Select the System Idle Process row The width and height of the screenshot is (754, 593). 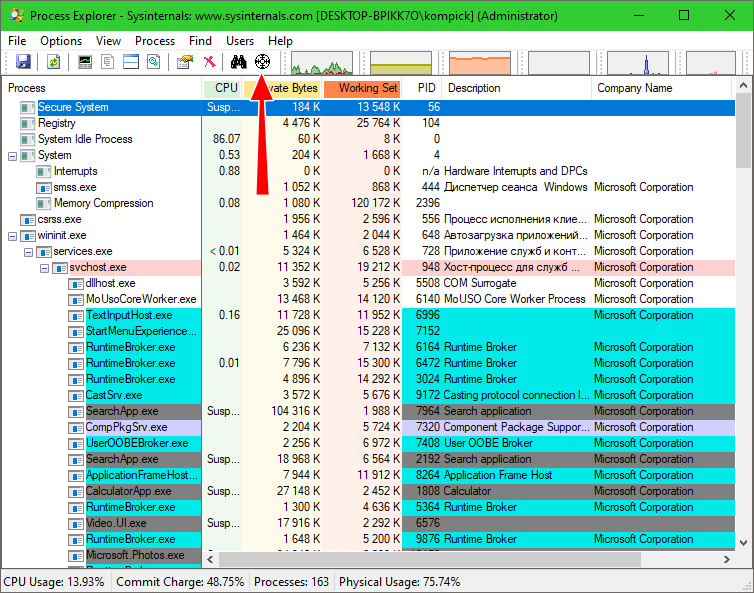click(368, 139)
